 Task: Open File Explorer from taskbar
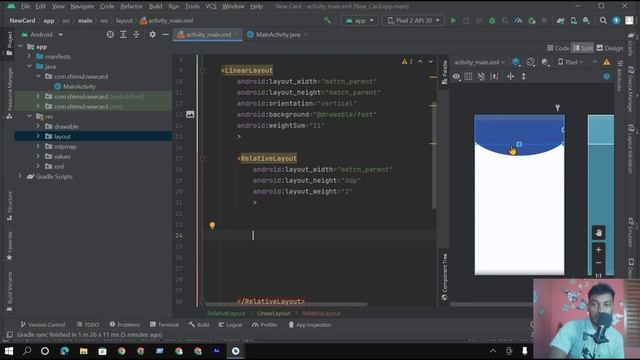point(83,351)
